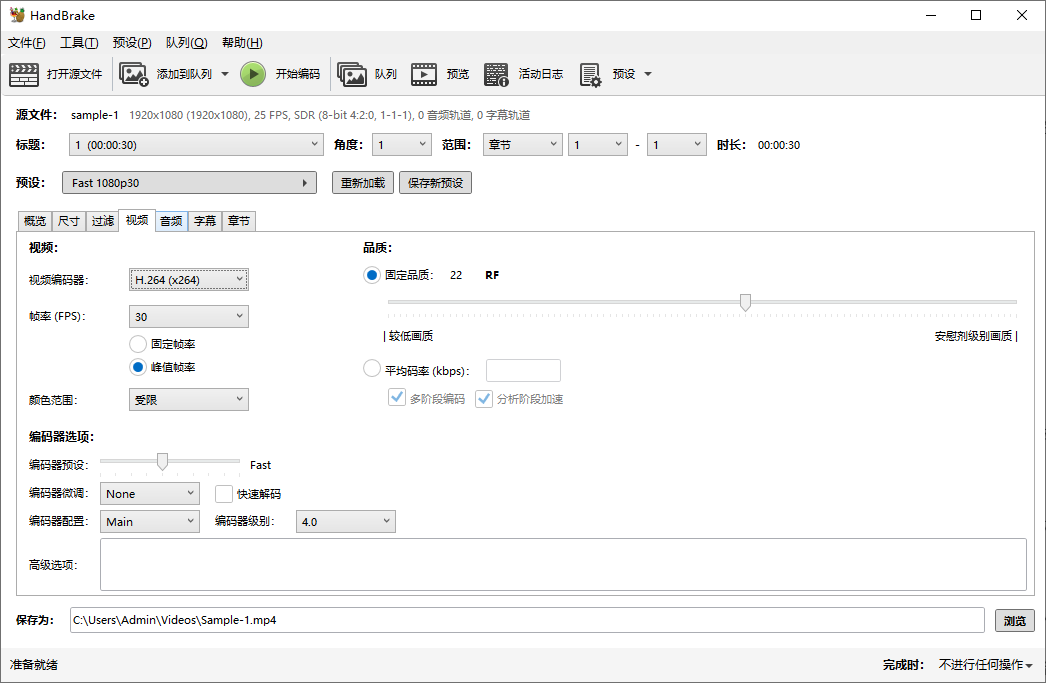1046x683 pixels.
Task: Open the video encoder H.264 (x264) dropdown
Action: [189, 279]
